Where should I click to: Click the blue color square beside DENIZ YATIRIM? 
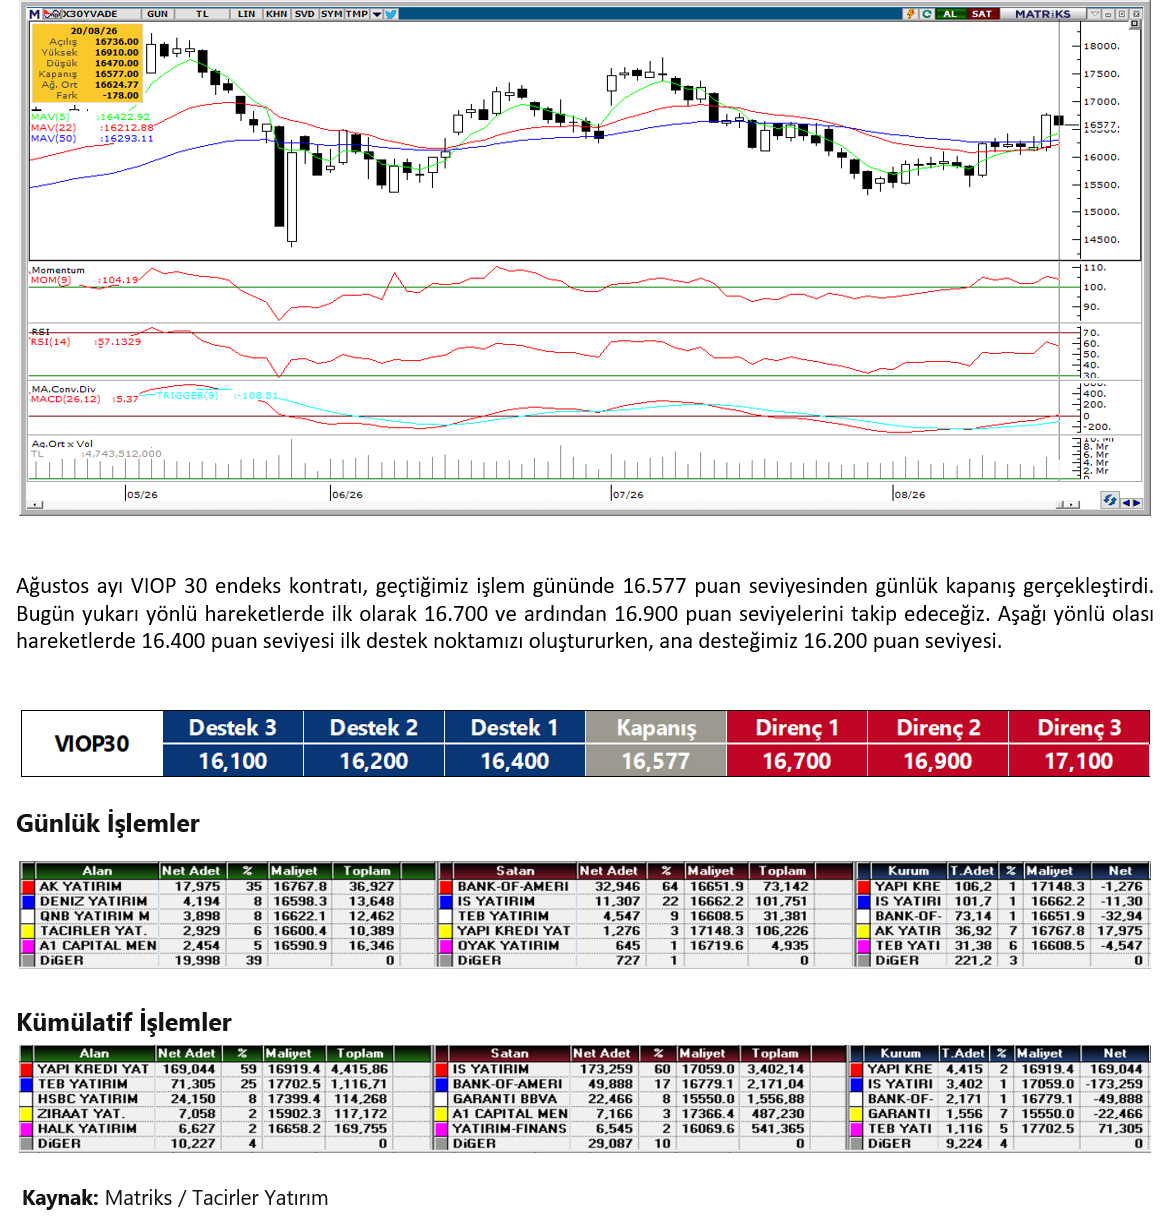[x=28, y=901]
